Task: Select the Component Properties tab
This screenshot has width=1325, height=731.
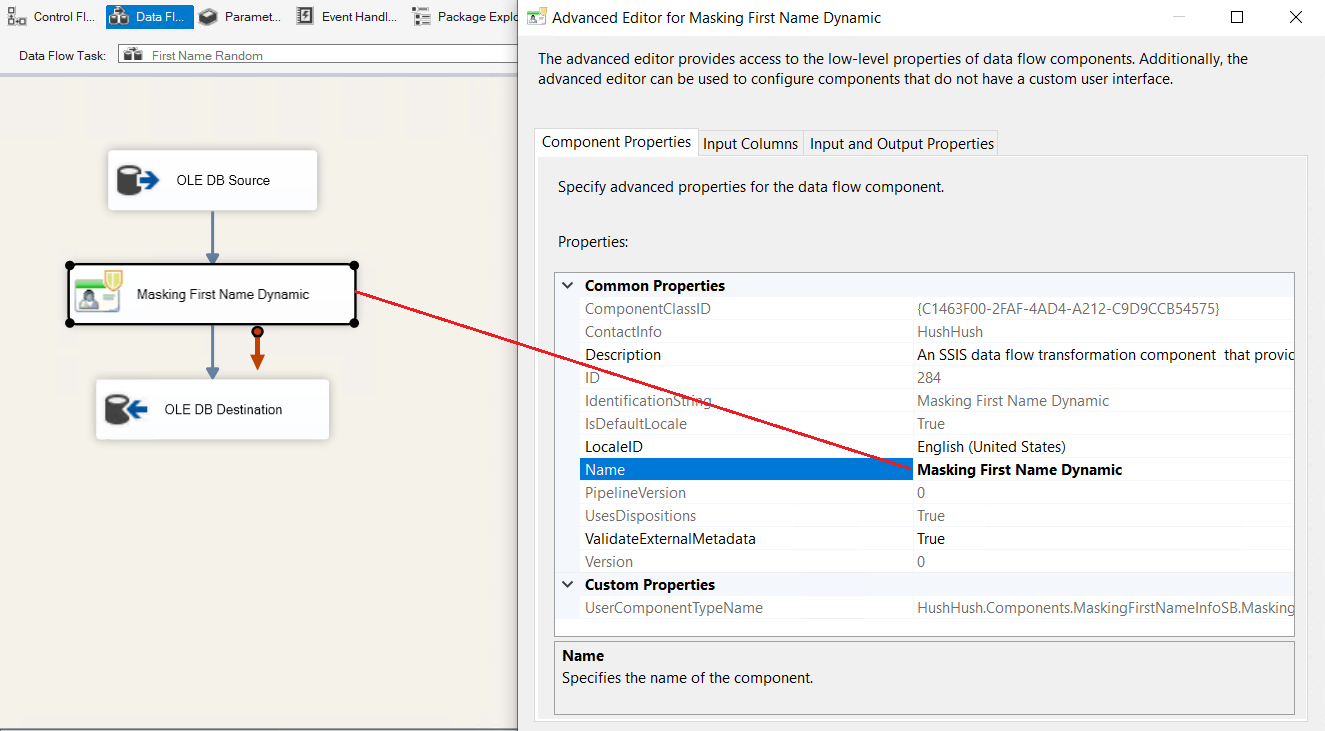Action: 616,142
